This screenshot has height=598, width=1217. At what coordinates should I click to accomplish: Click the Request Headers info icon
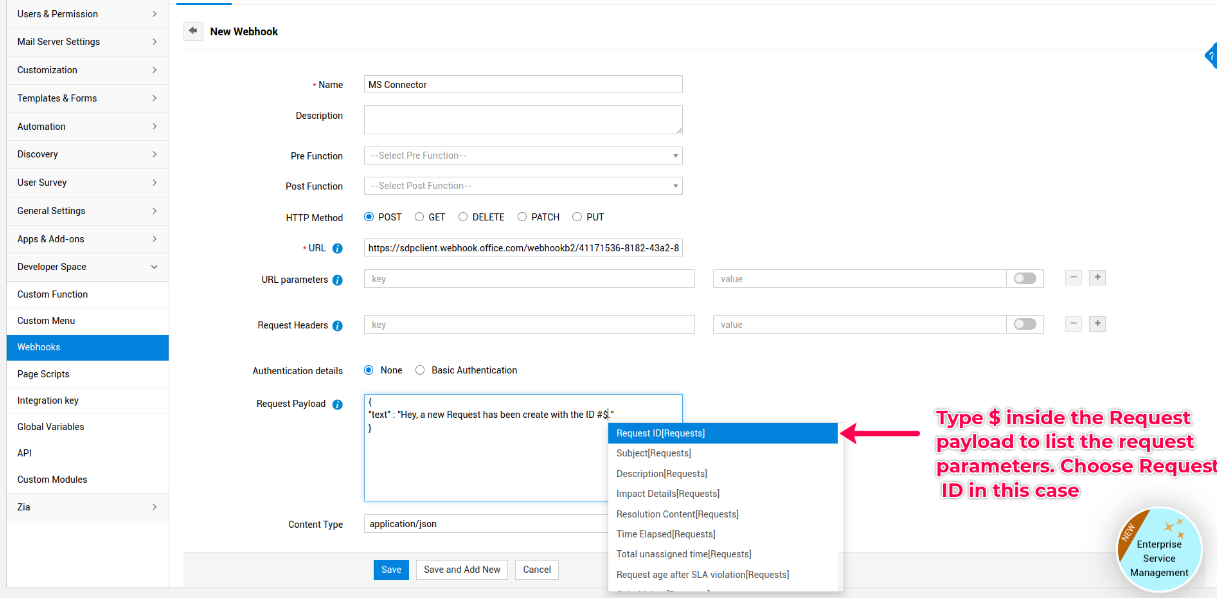coord(337,326)
